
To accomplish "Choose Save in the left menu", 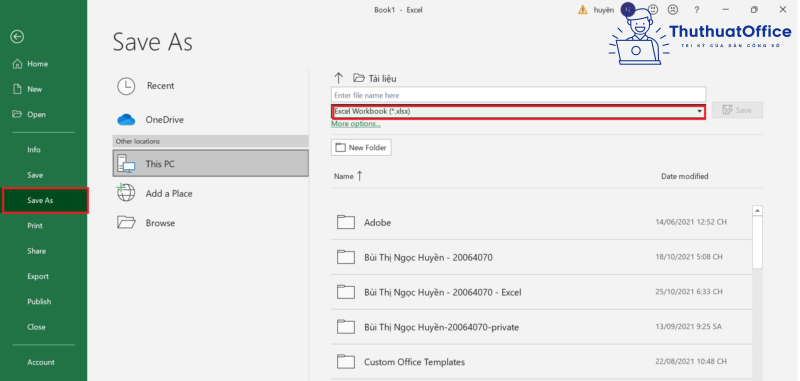I will coord(35,175).
